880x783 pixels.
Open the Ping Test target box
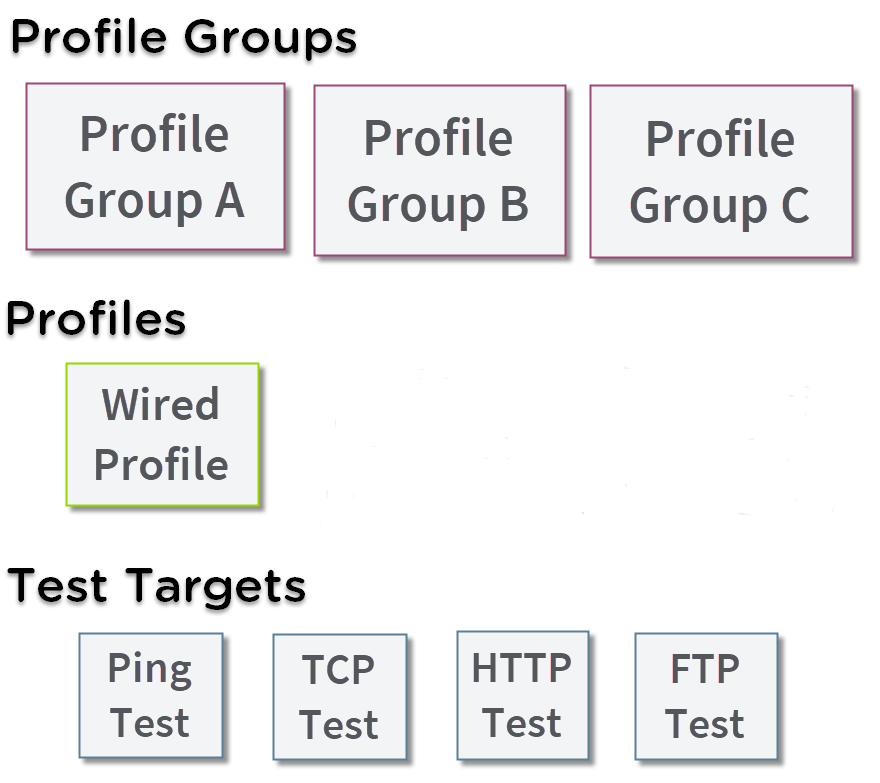click(150, 695)
